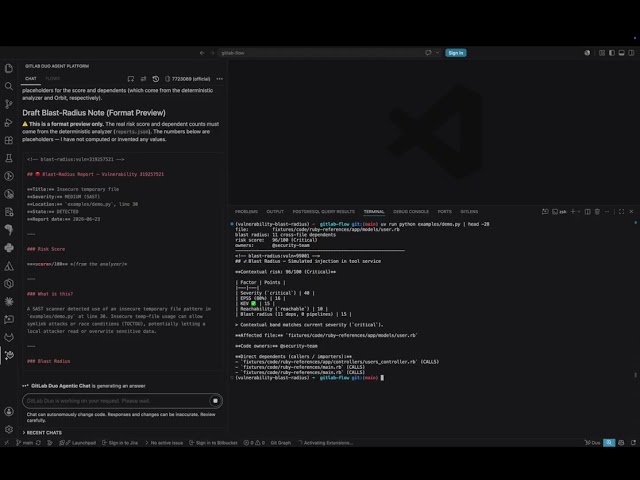This screenshot has height=480, width=640.
Task: Click the highlighted blue status bar icon
Action: [x=609, y=442]
